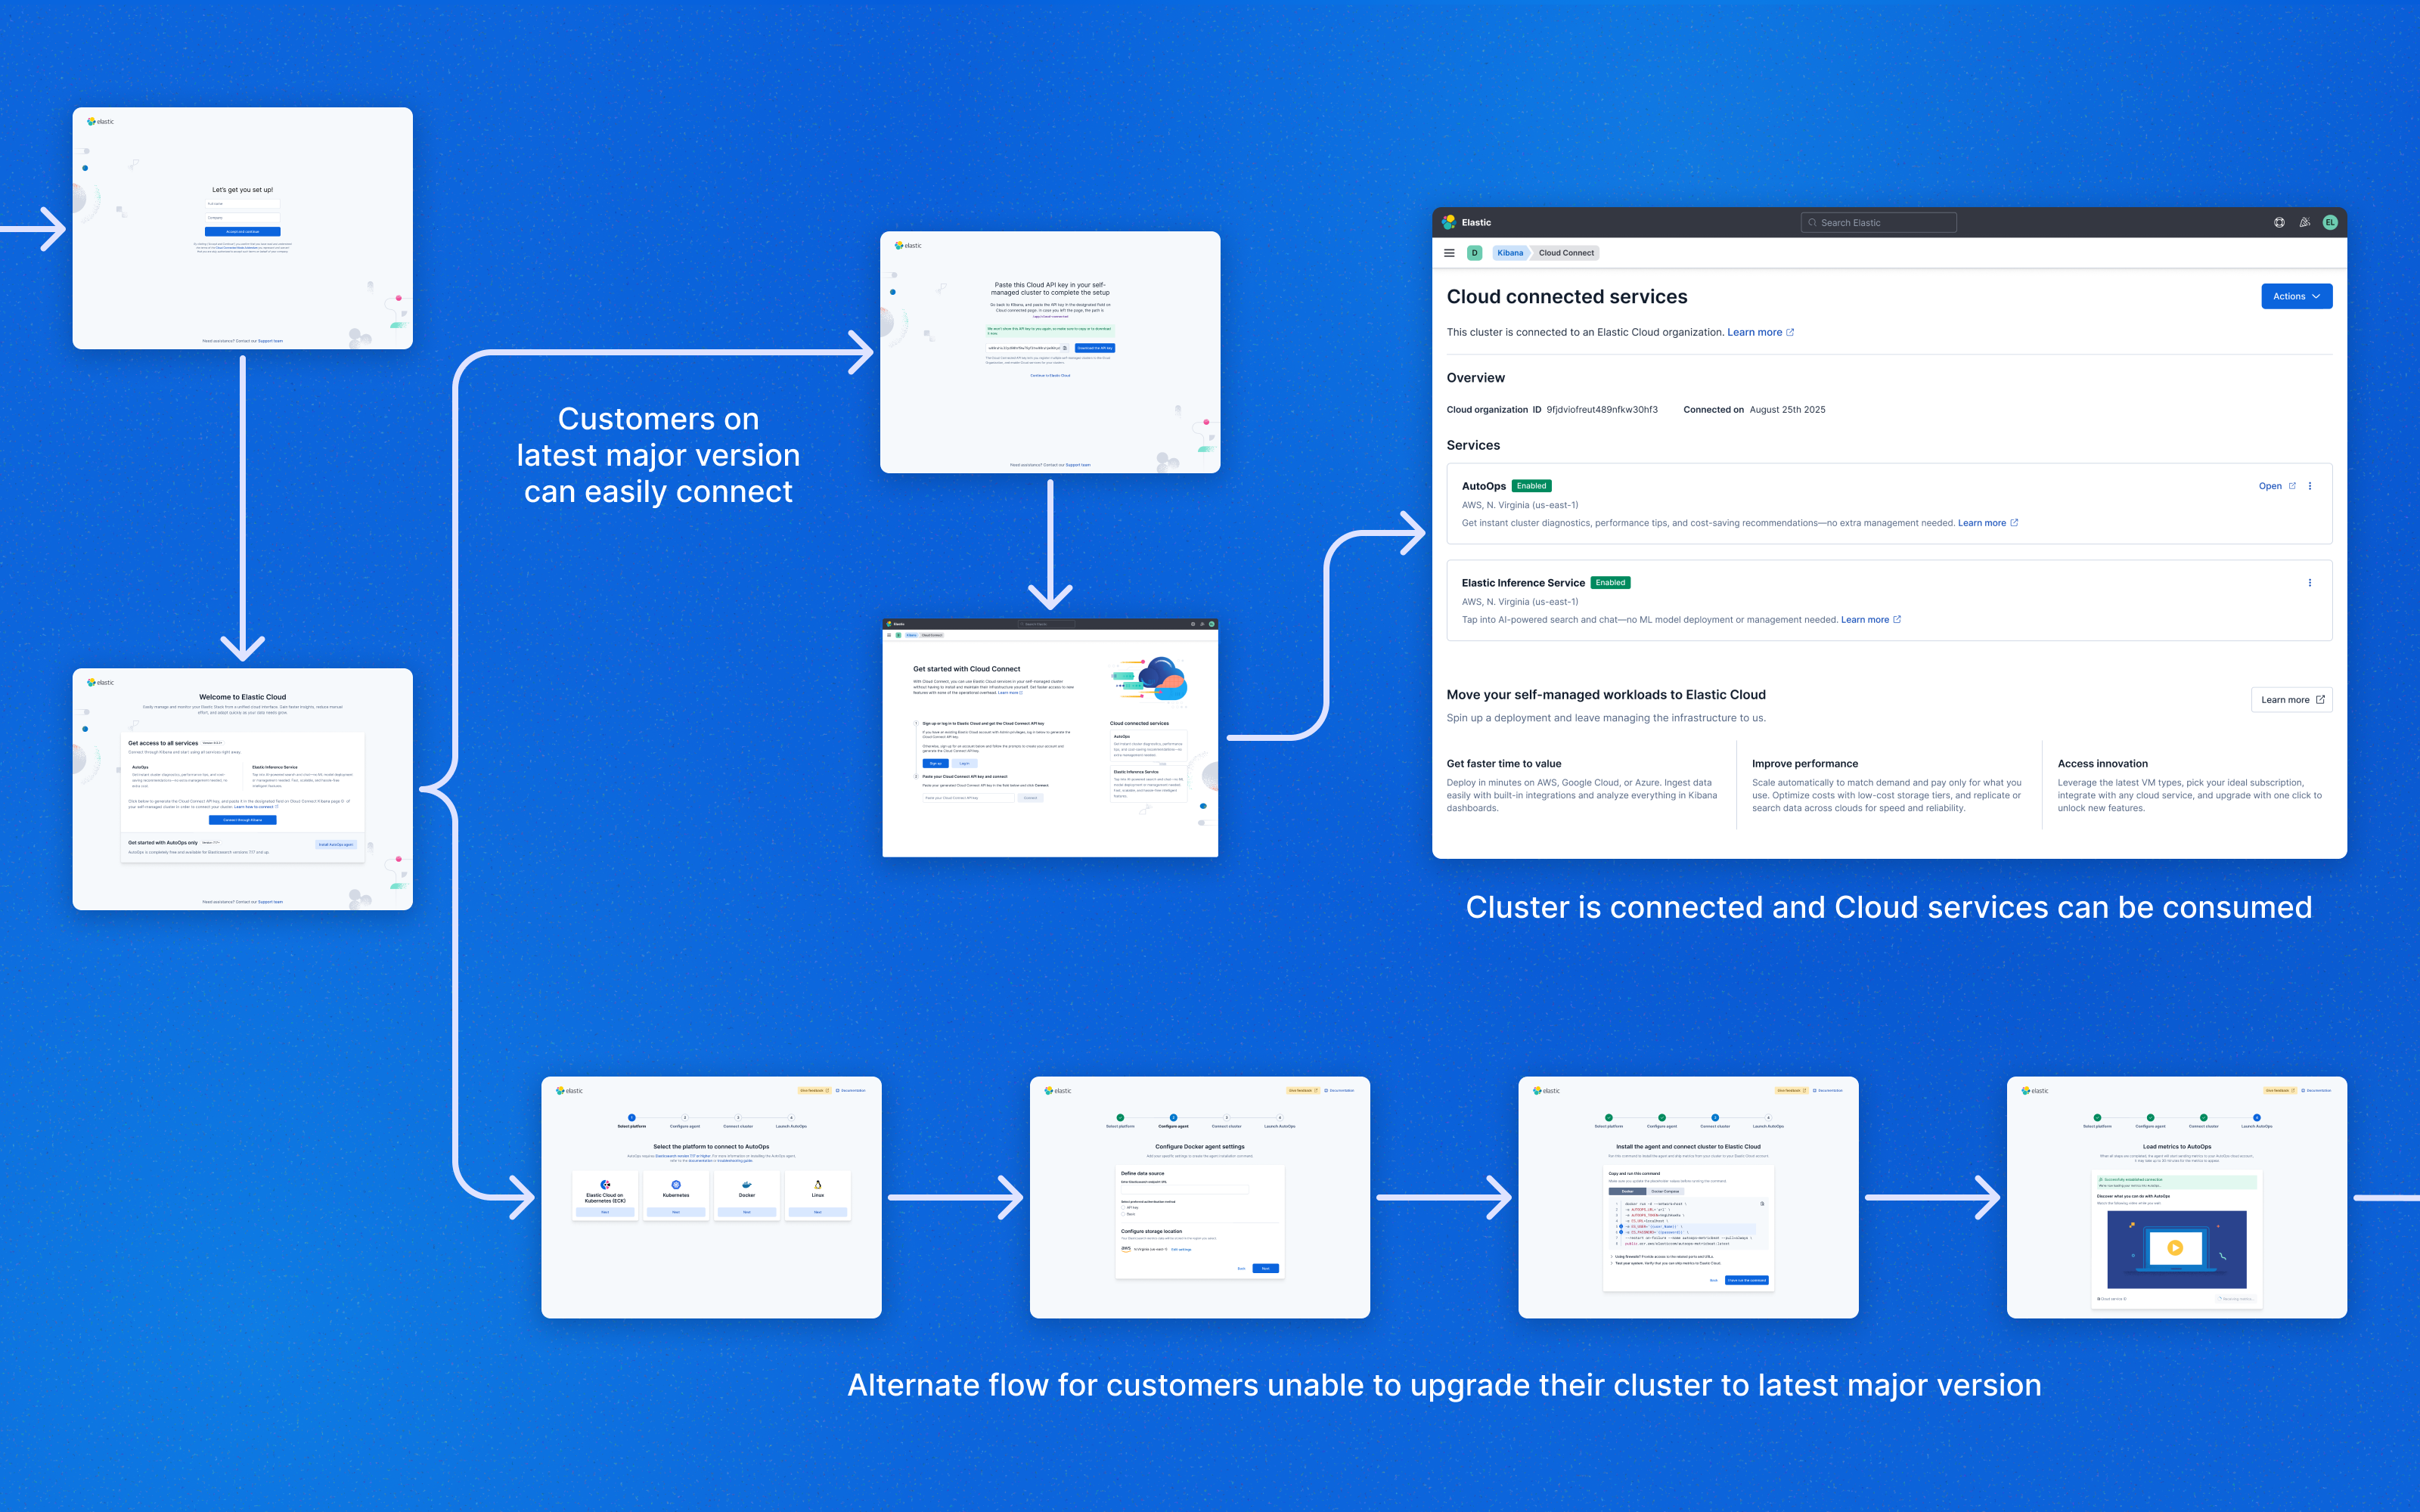The image size is (2420, 1512).
Task: Click Edit settings for storage location
Action: (x=1181, y=1249)
